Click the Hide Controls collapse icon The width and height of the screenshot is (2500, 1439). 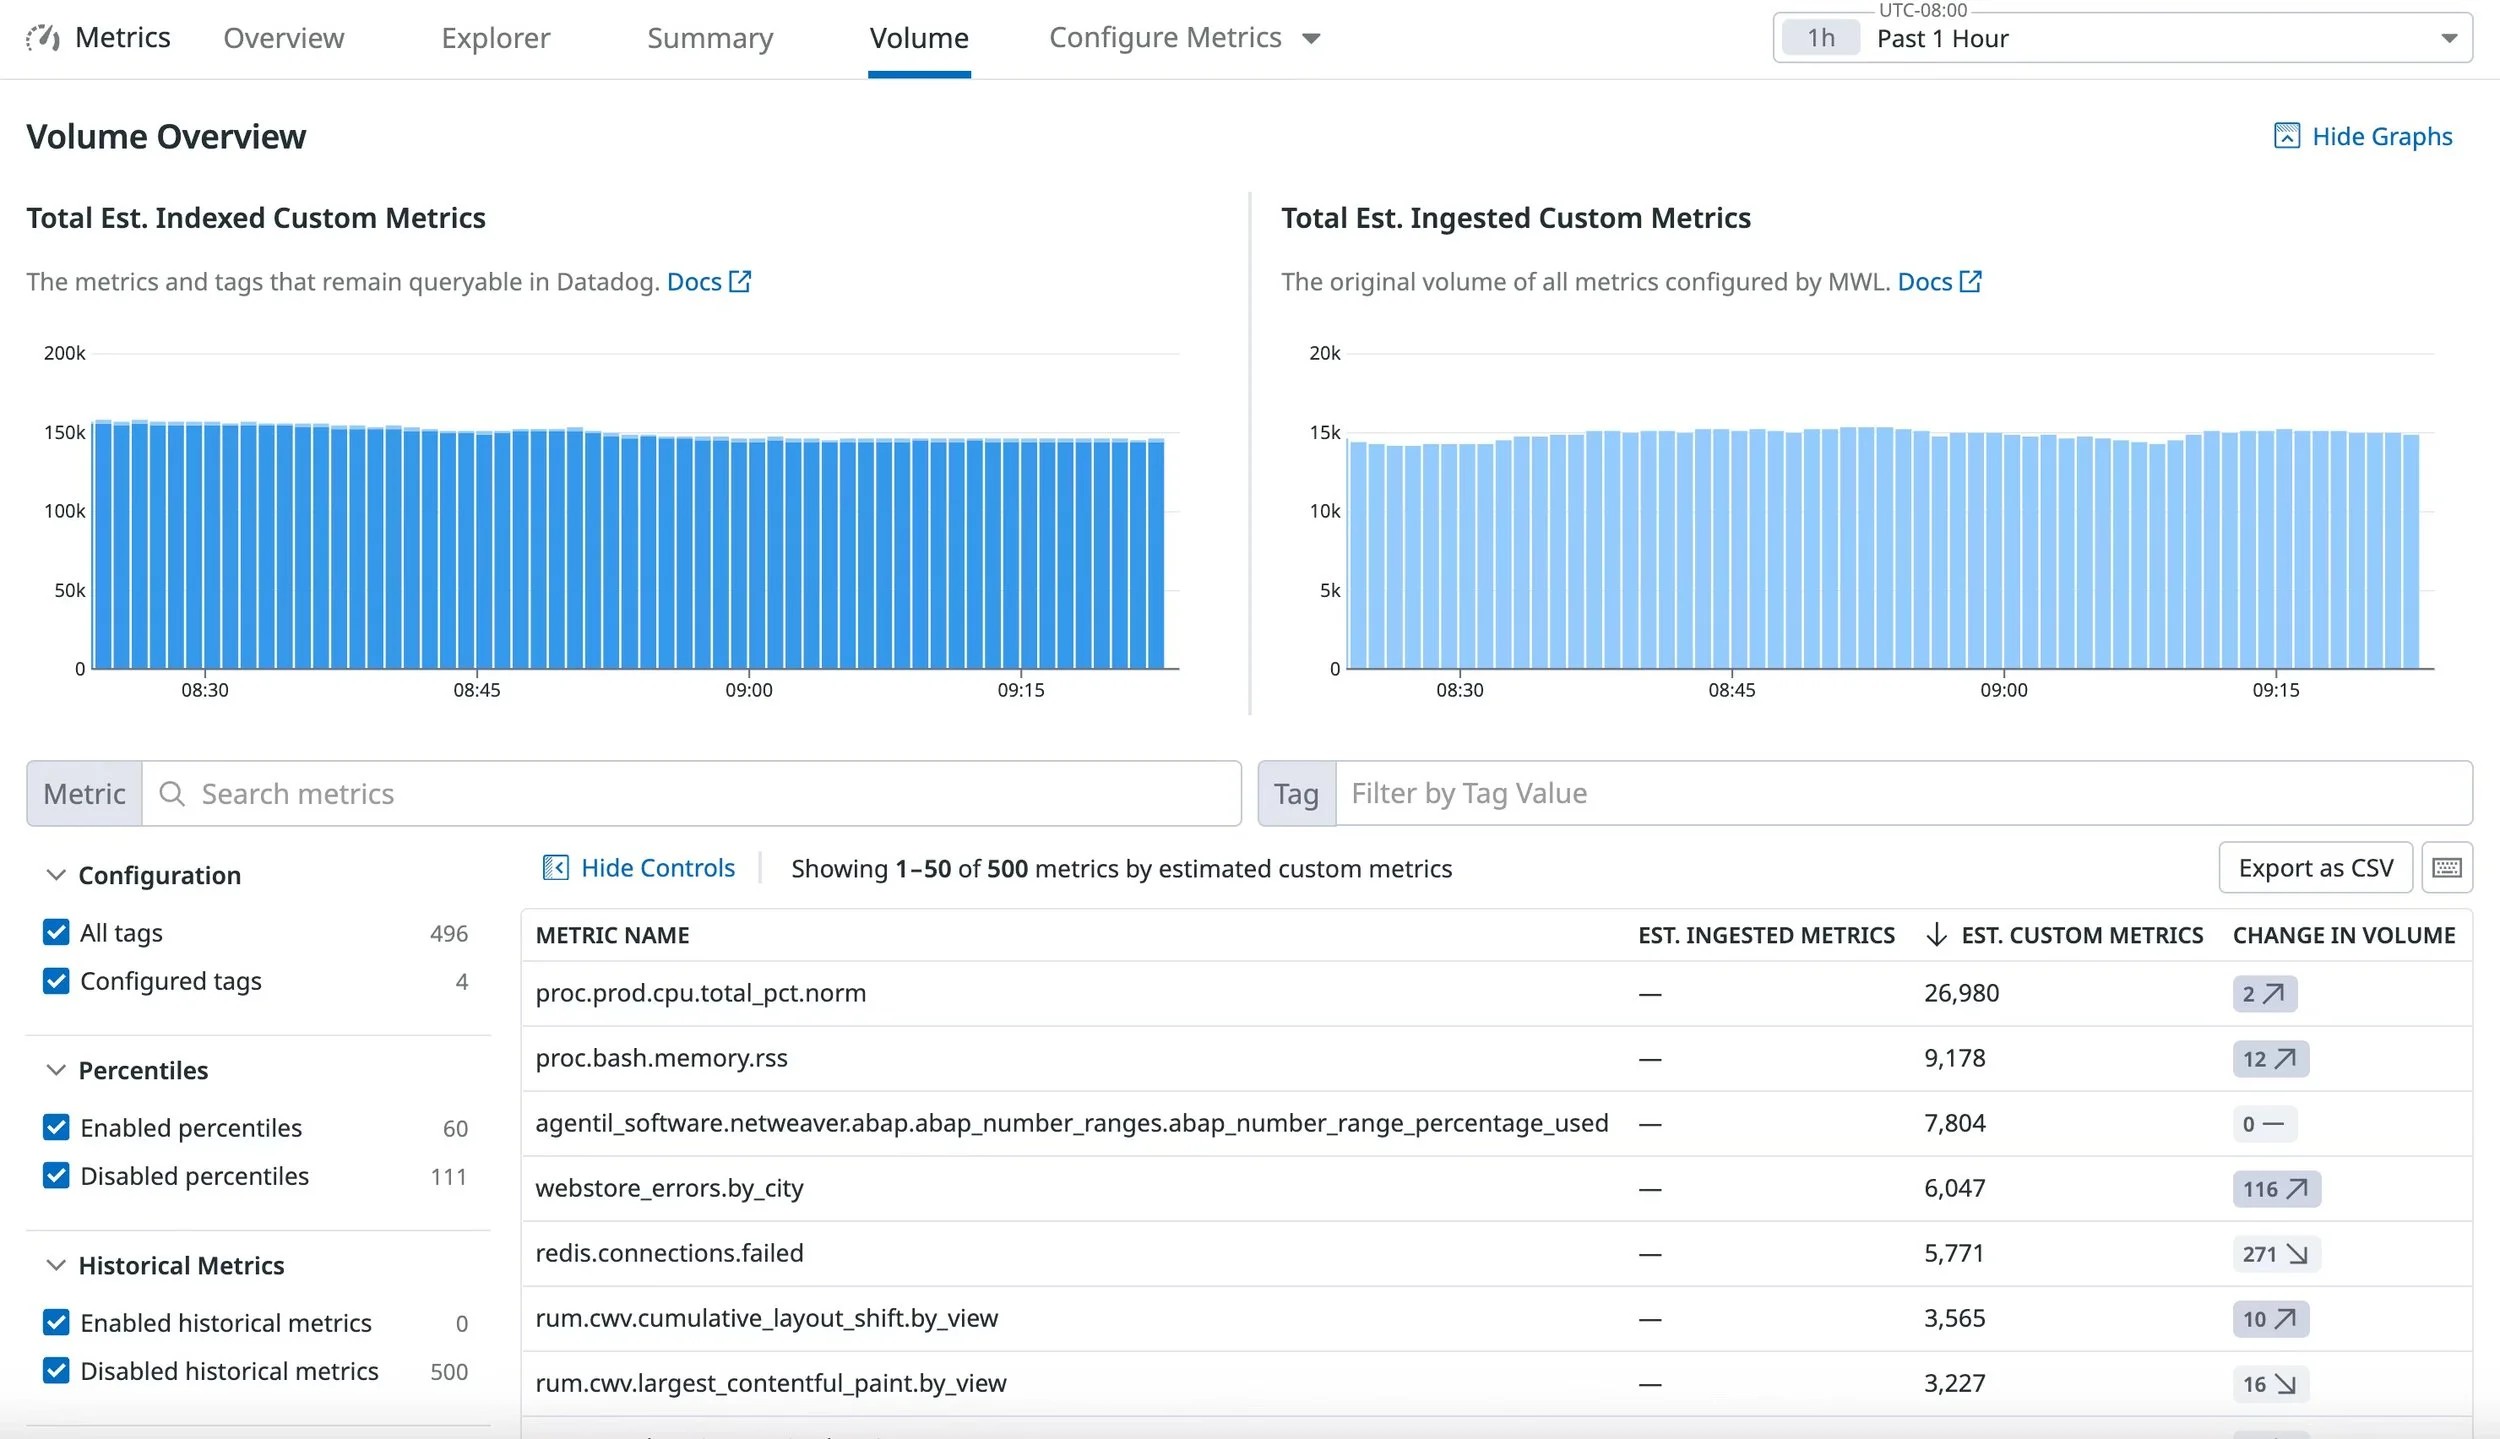[558, 867]
